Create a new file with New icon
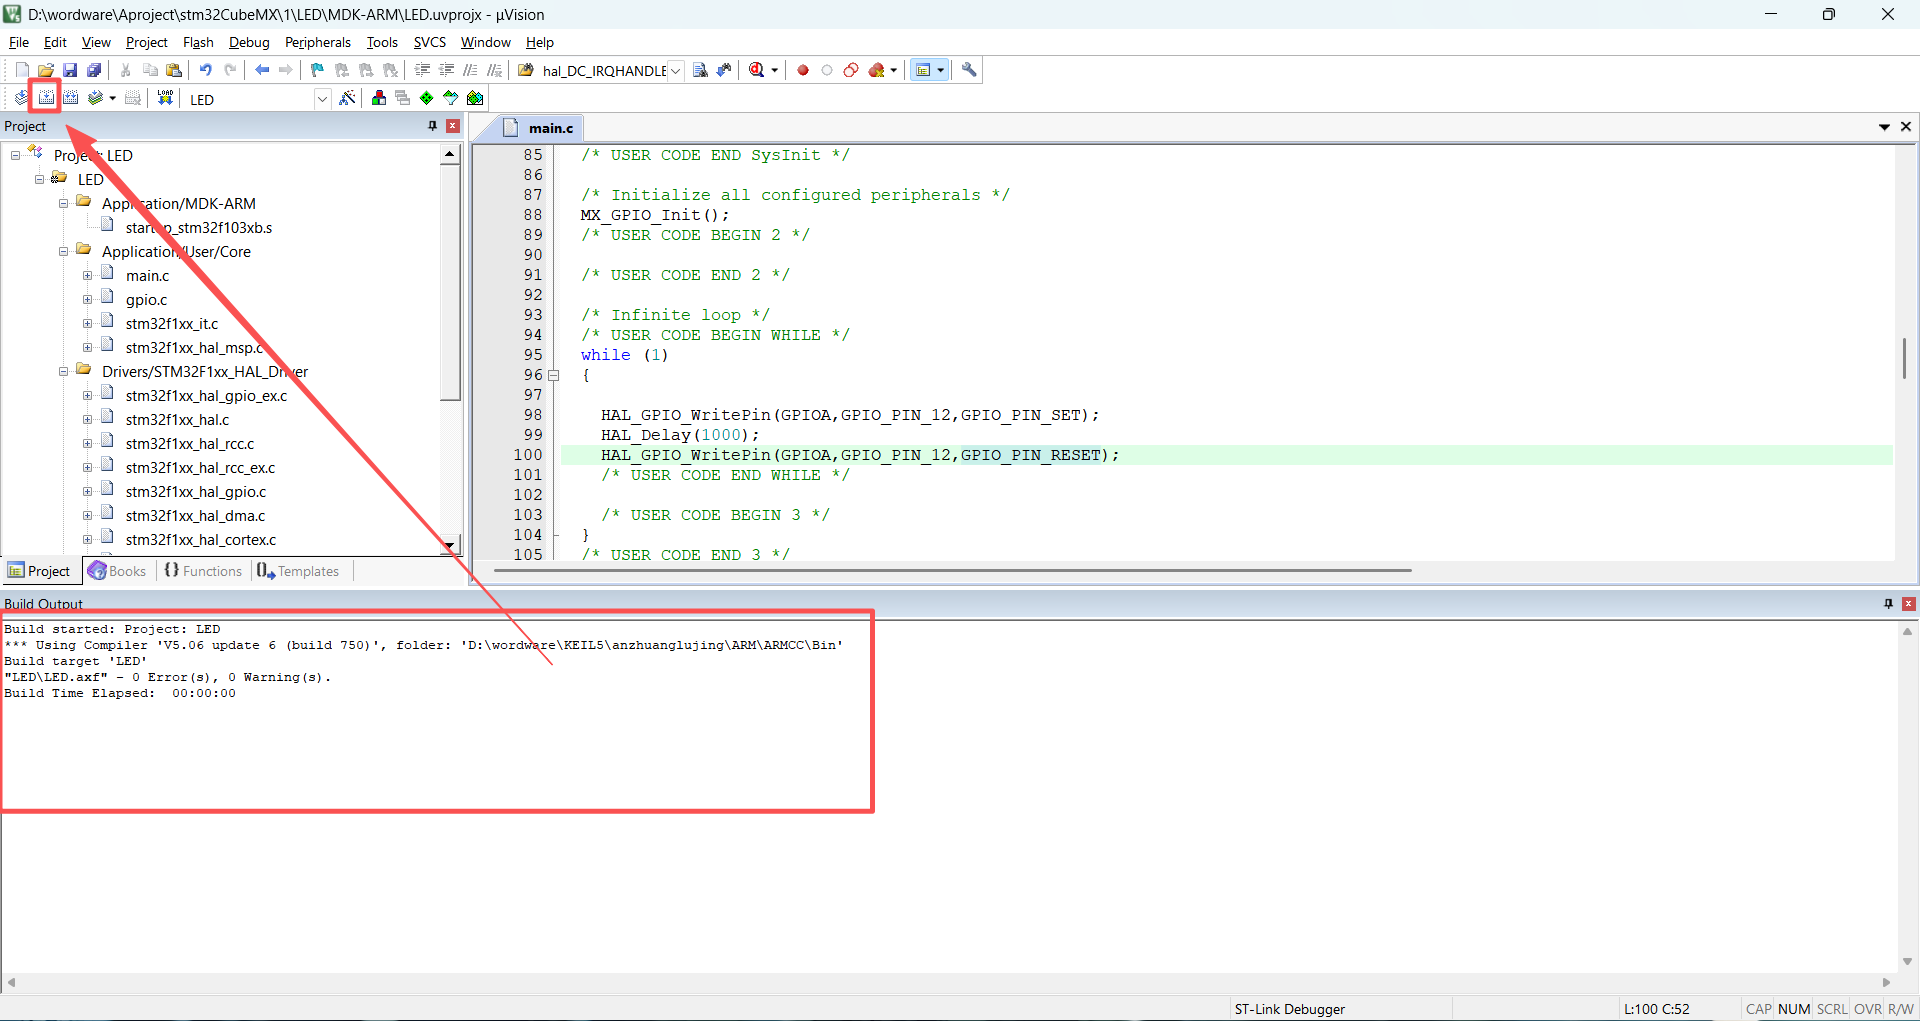Viewport: 1920px width, 1021px height. click(22, 70)
